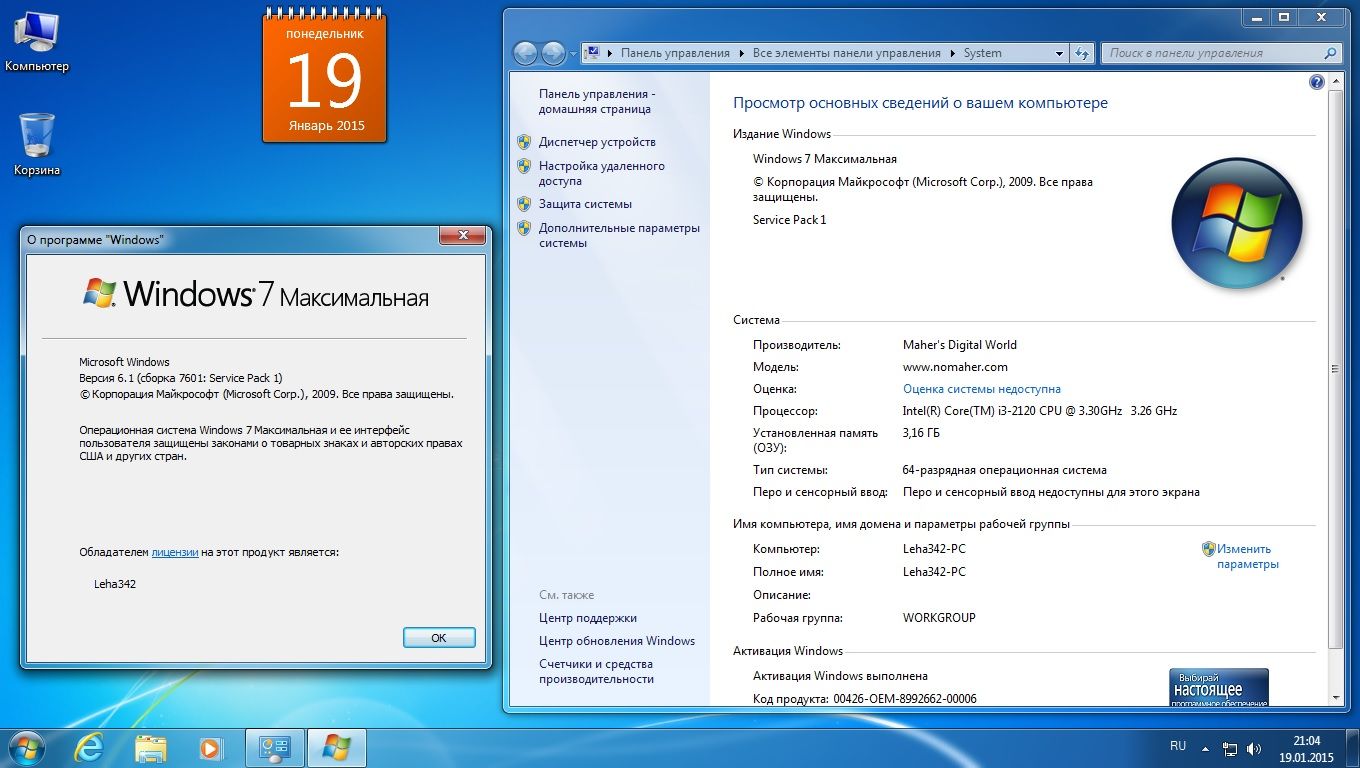Viewport: 1360px width, 768px height.
Task: Expand arrow after Панель управления breadcrumb
Action: pos(742,53)
